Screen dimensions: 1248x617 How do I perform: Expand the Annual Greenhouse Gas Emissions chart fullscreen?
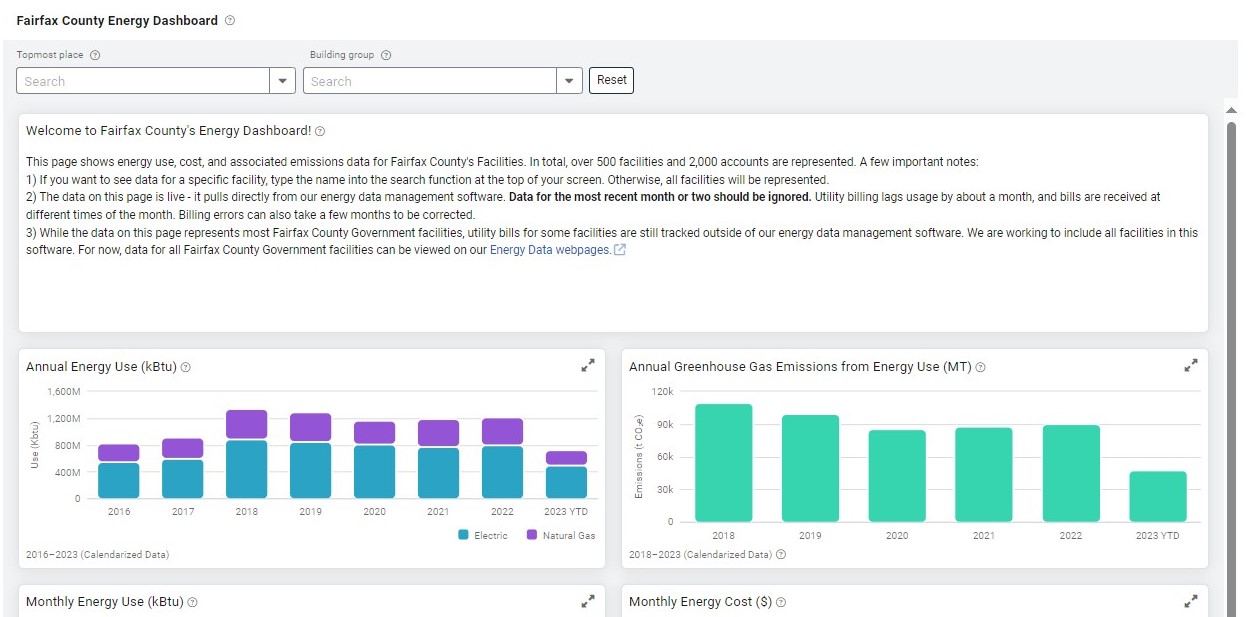click(1191, 366)
